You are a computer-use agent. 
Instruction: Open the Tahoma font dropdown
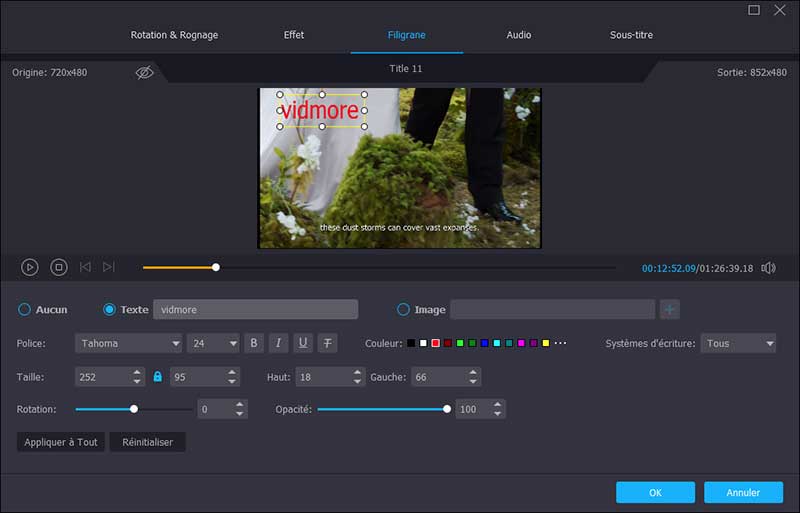pos(128,343)
